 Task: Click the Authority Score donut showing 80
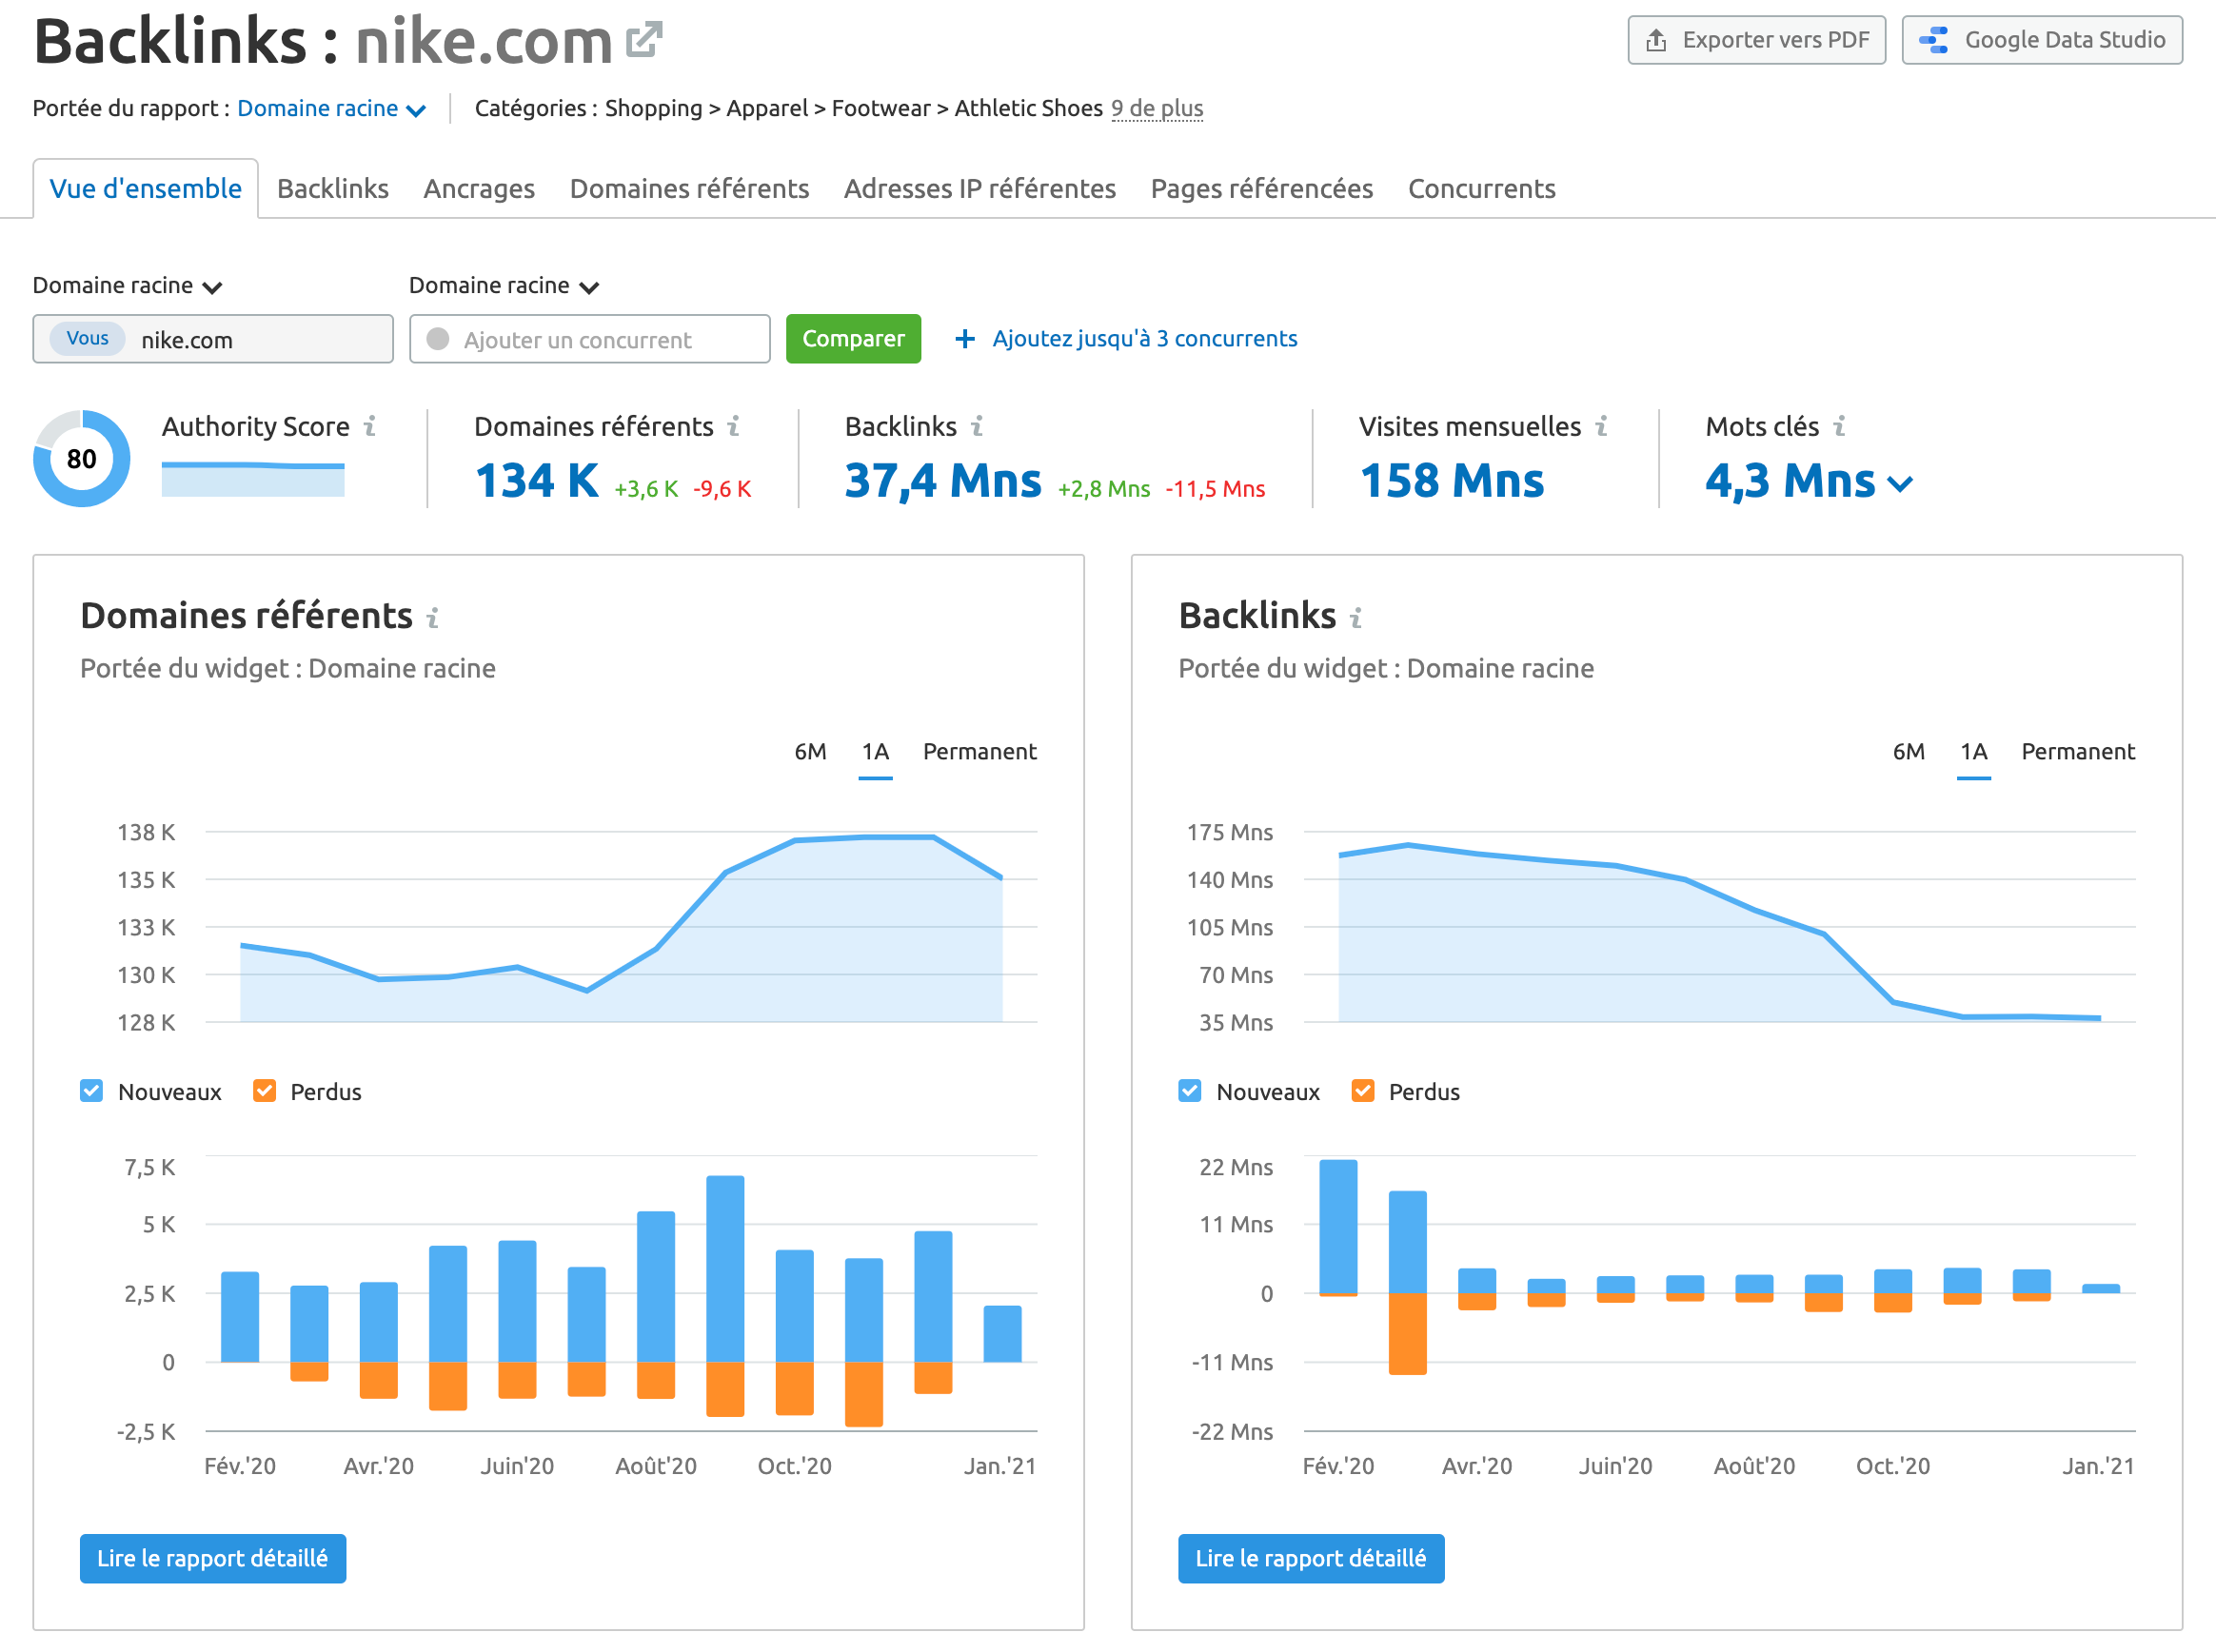coord(82,458)
